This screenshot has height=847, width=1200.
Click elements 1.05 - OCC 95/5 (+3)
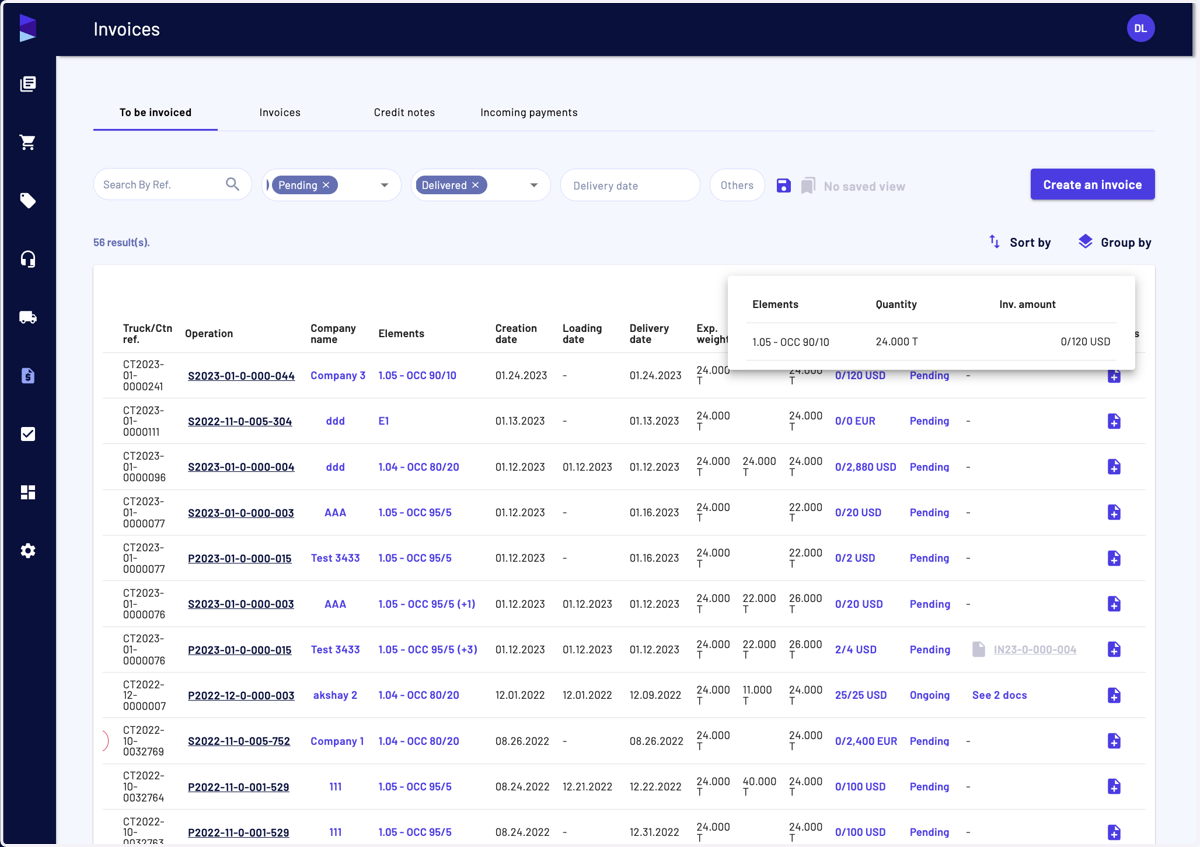click(x=428, y=649)
